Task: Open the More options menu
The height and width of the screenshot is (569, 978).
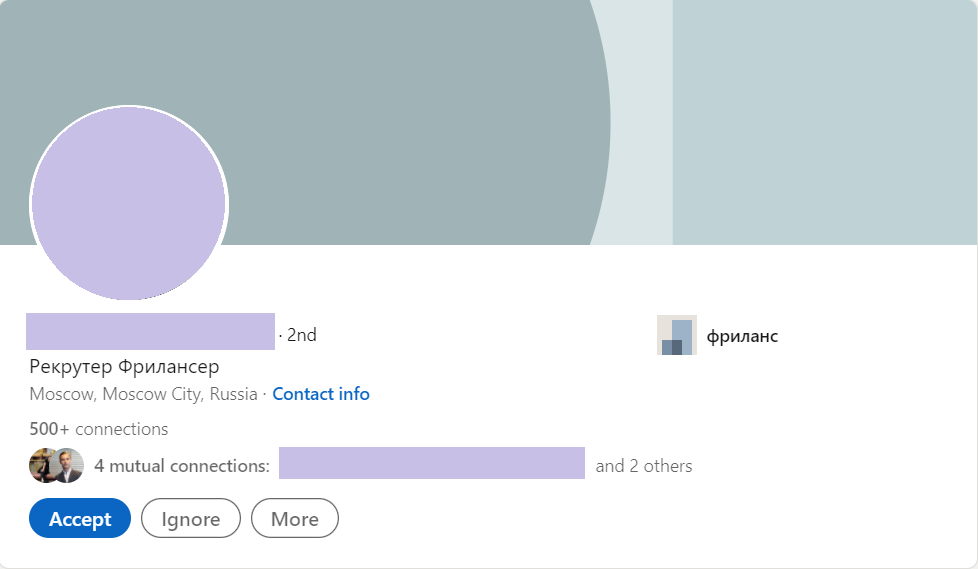Action: point(295,519)
